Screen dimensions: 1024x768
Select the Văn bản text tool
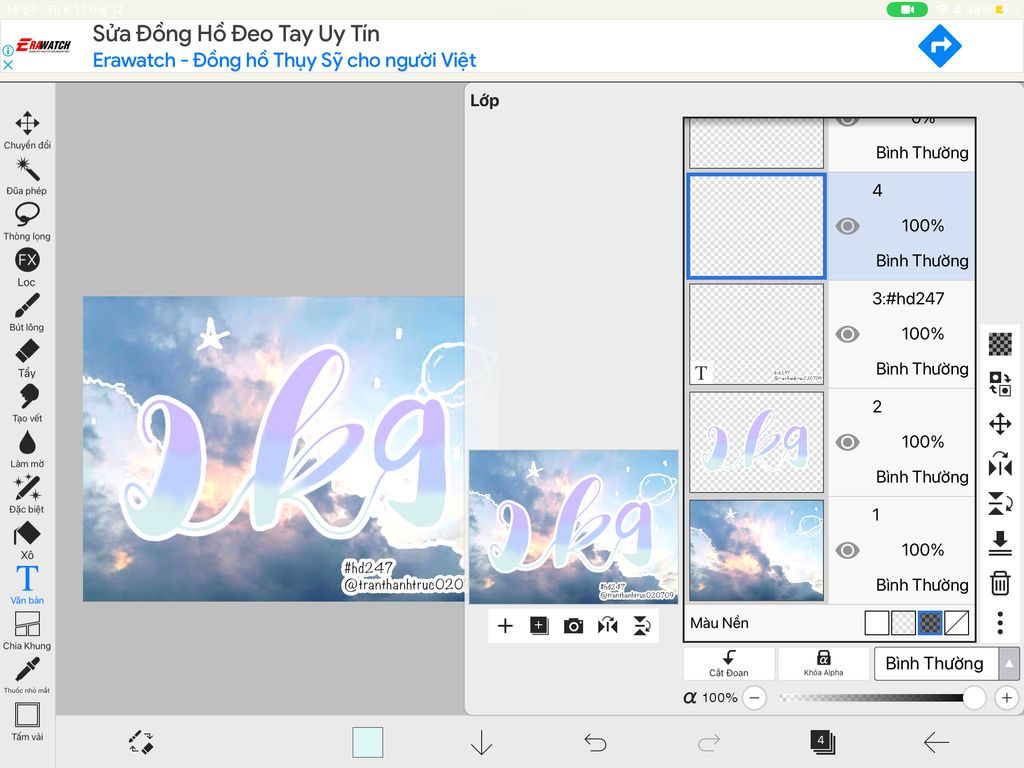[27, 585]
